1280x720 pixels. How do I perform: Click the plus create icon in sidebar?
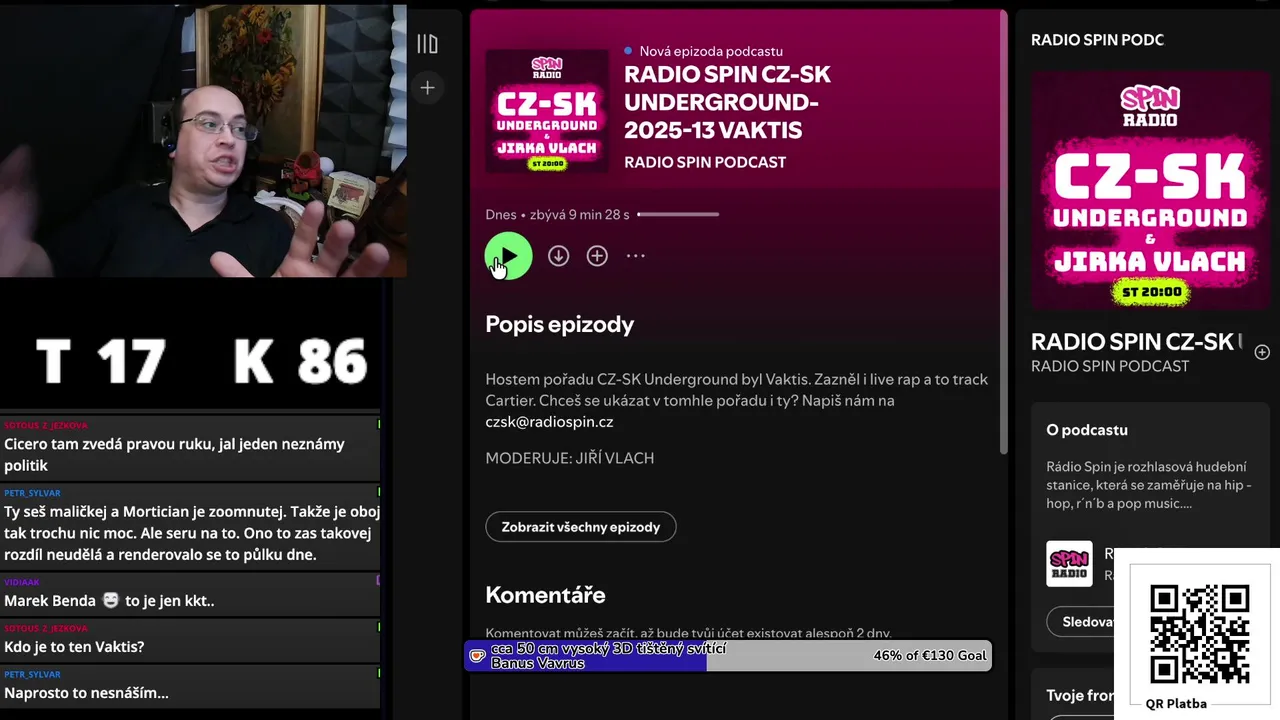(x=427, y=88)
